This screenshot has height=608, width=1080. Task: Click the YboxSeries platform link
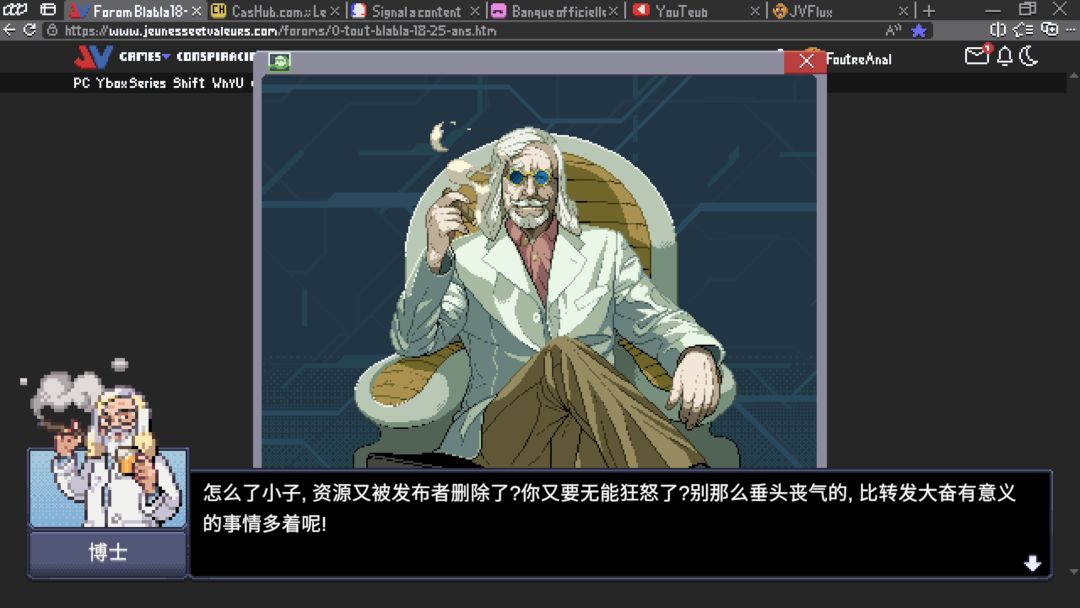[131, 83]
